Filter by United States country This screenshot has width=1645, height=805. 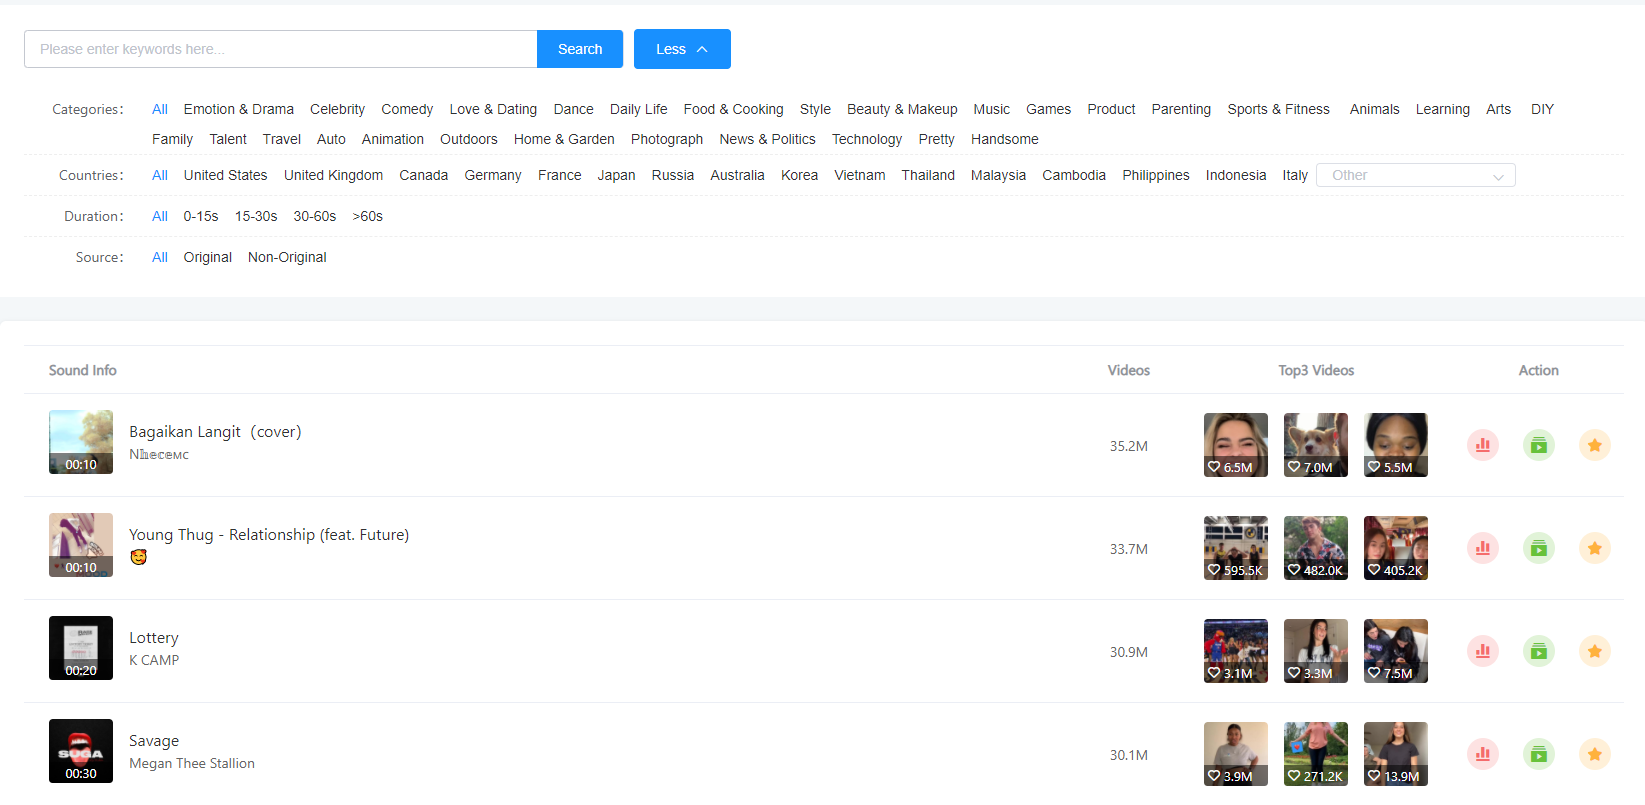(225, 175)
